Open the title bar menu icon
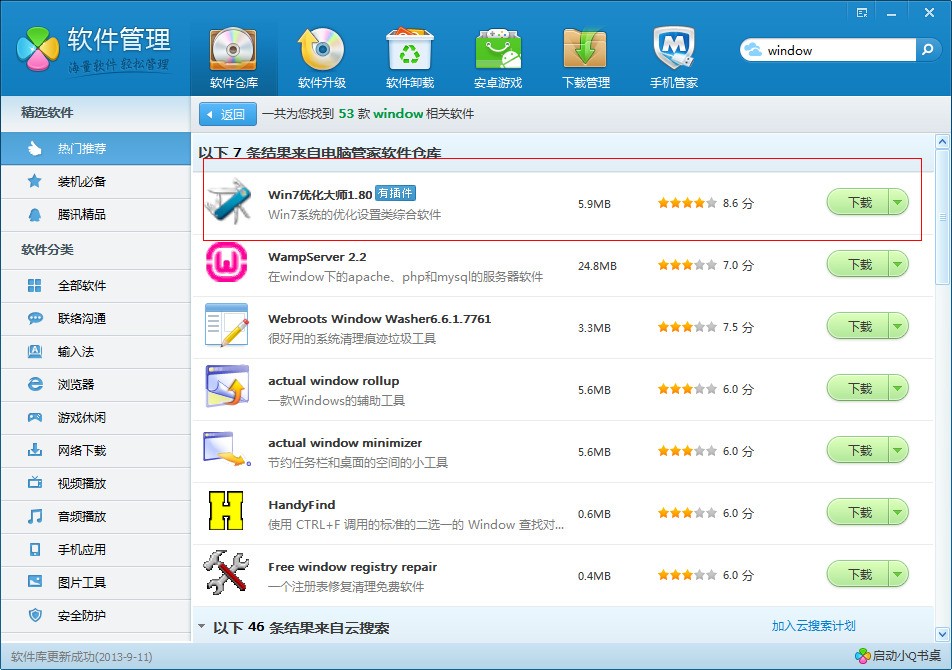This screenshot has width=952, height=670. click(x=862, y=13)
